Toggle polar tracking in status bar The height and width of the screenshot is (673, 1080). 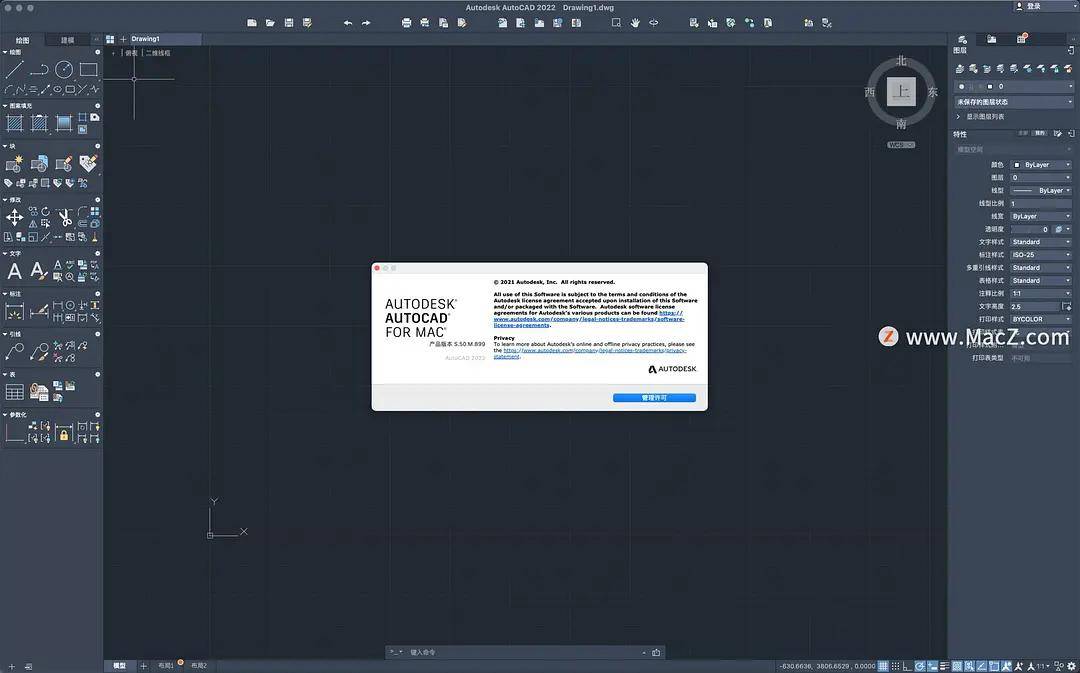(x=920, y=666)
